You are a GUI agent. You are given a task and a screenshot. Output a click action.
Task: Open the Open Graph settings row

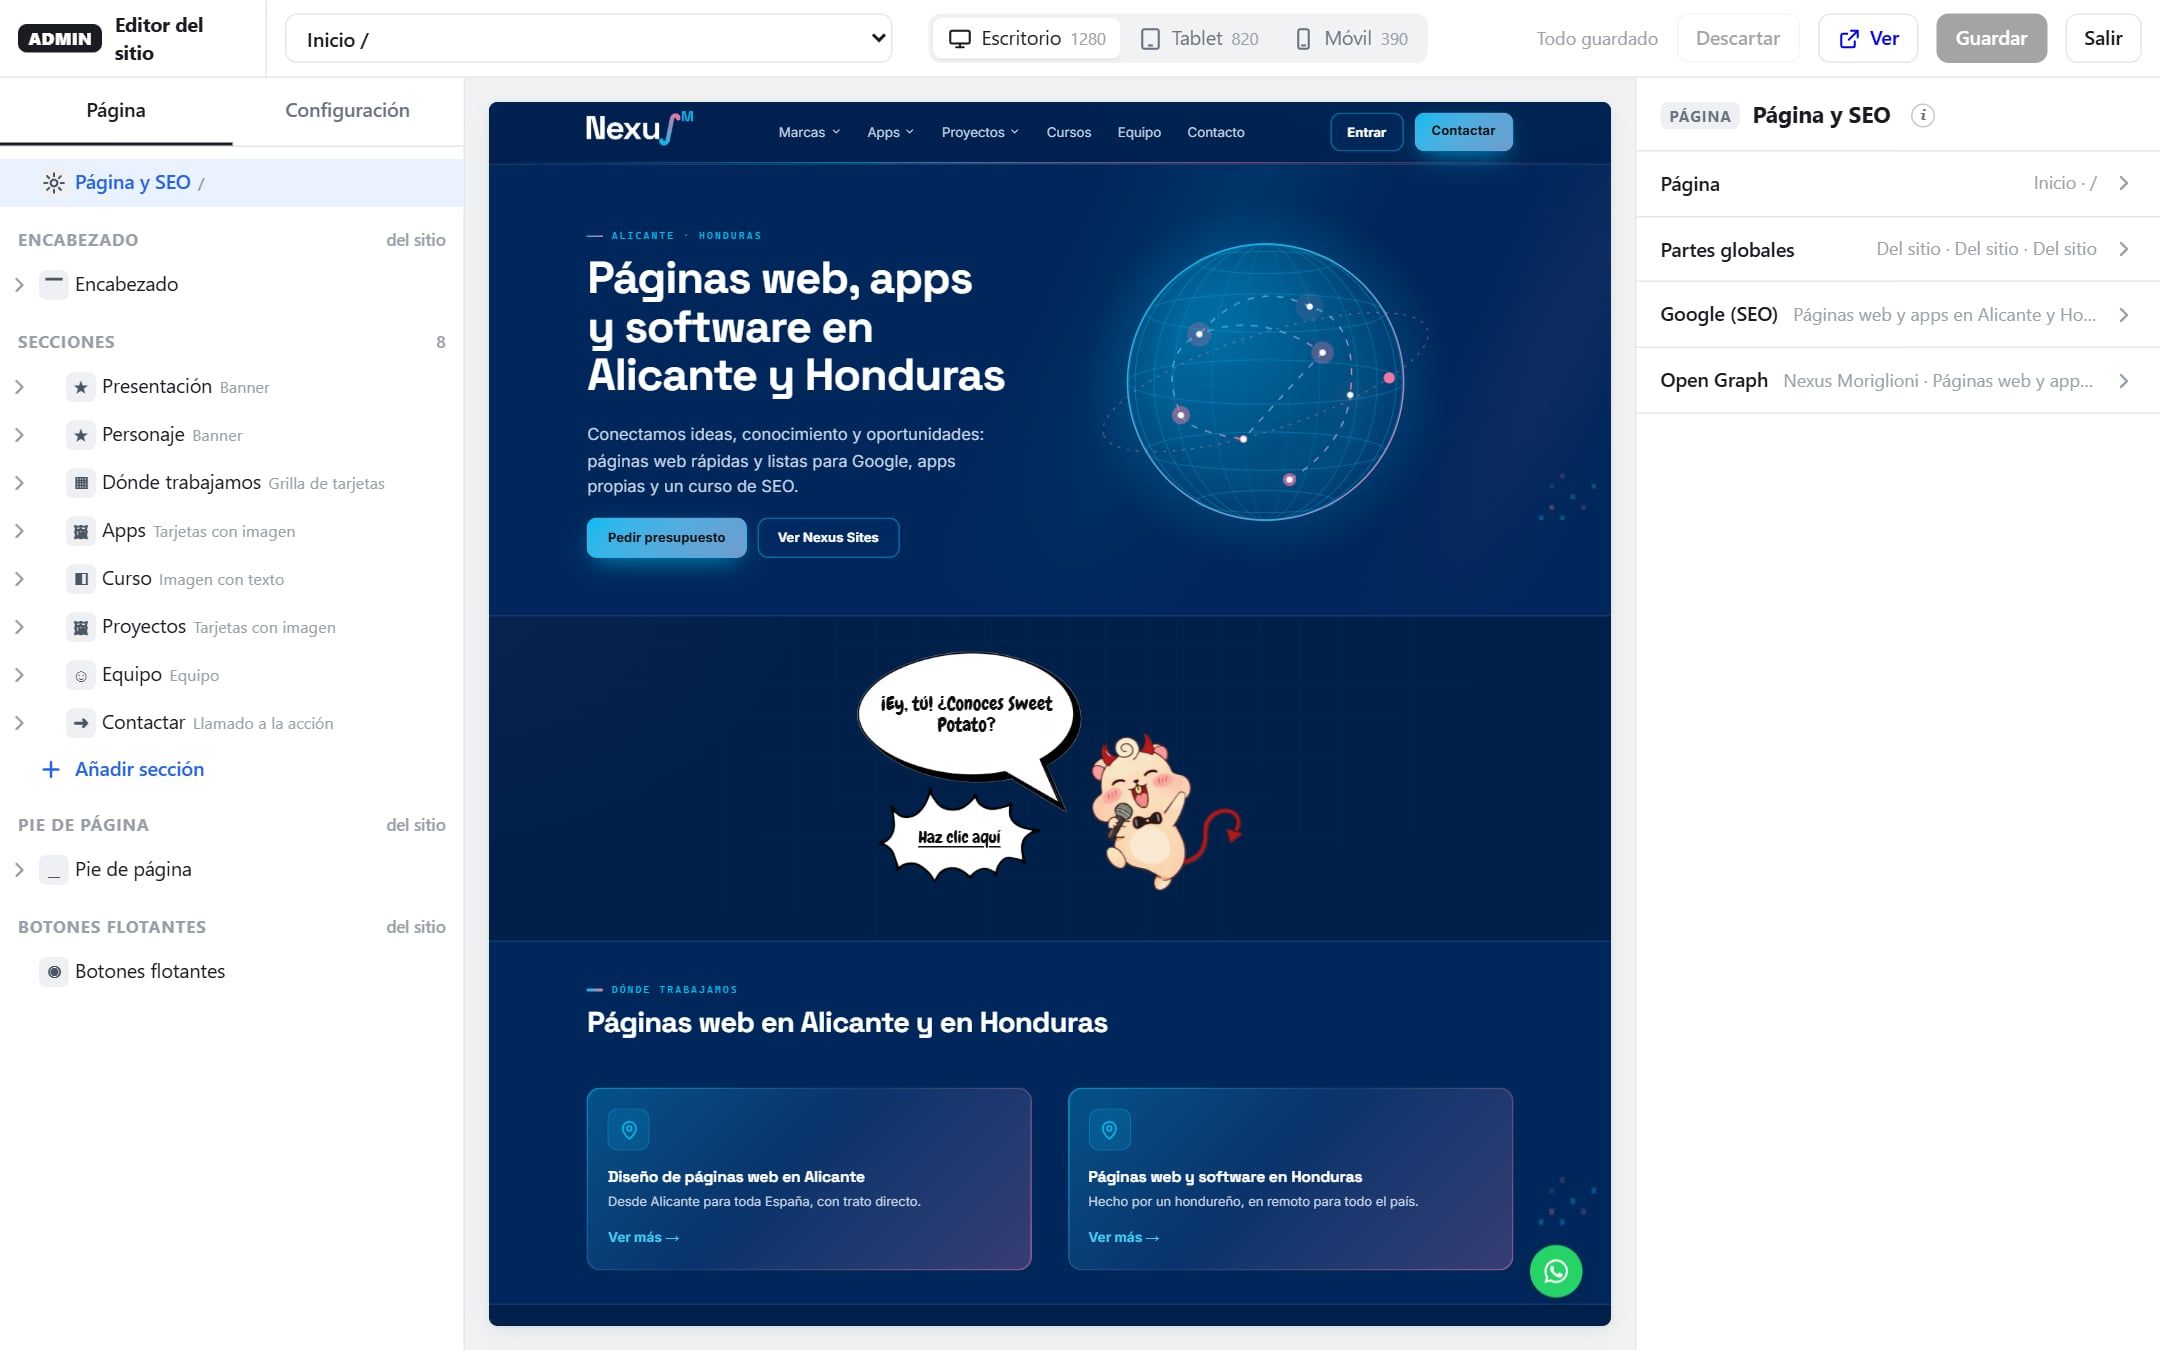pos(1897,381)
